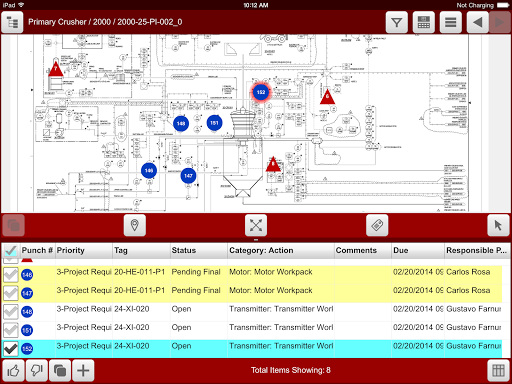Select blue marker 151 on drawing
The width and height of the screenshot is (512, 384).
[x=214, y=123]
